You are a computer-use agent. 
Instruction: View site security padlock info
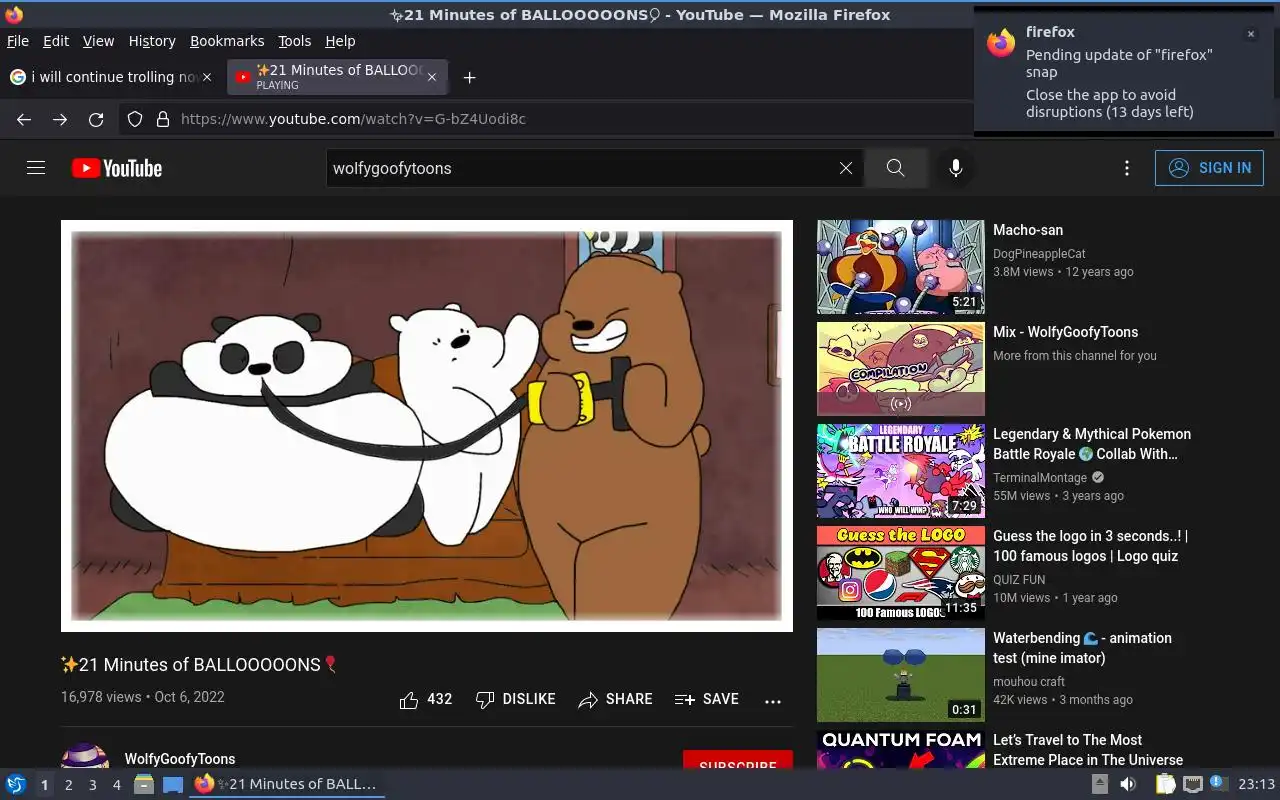pyautogui.click(x=163, y=119)
